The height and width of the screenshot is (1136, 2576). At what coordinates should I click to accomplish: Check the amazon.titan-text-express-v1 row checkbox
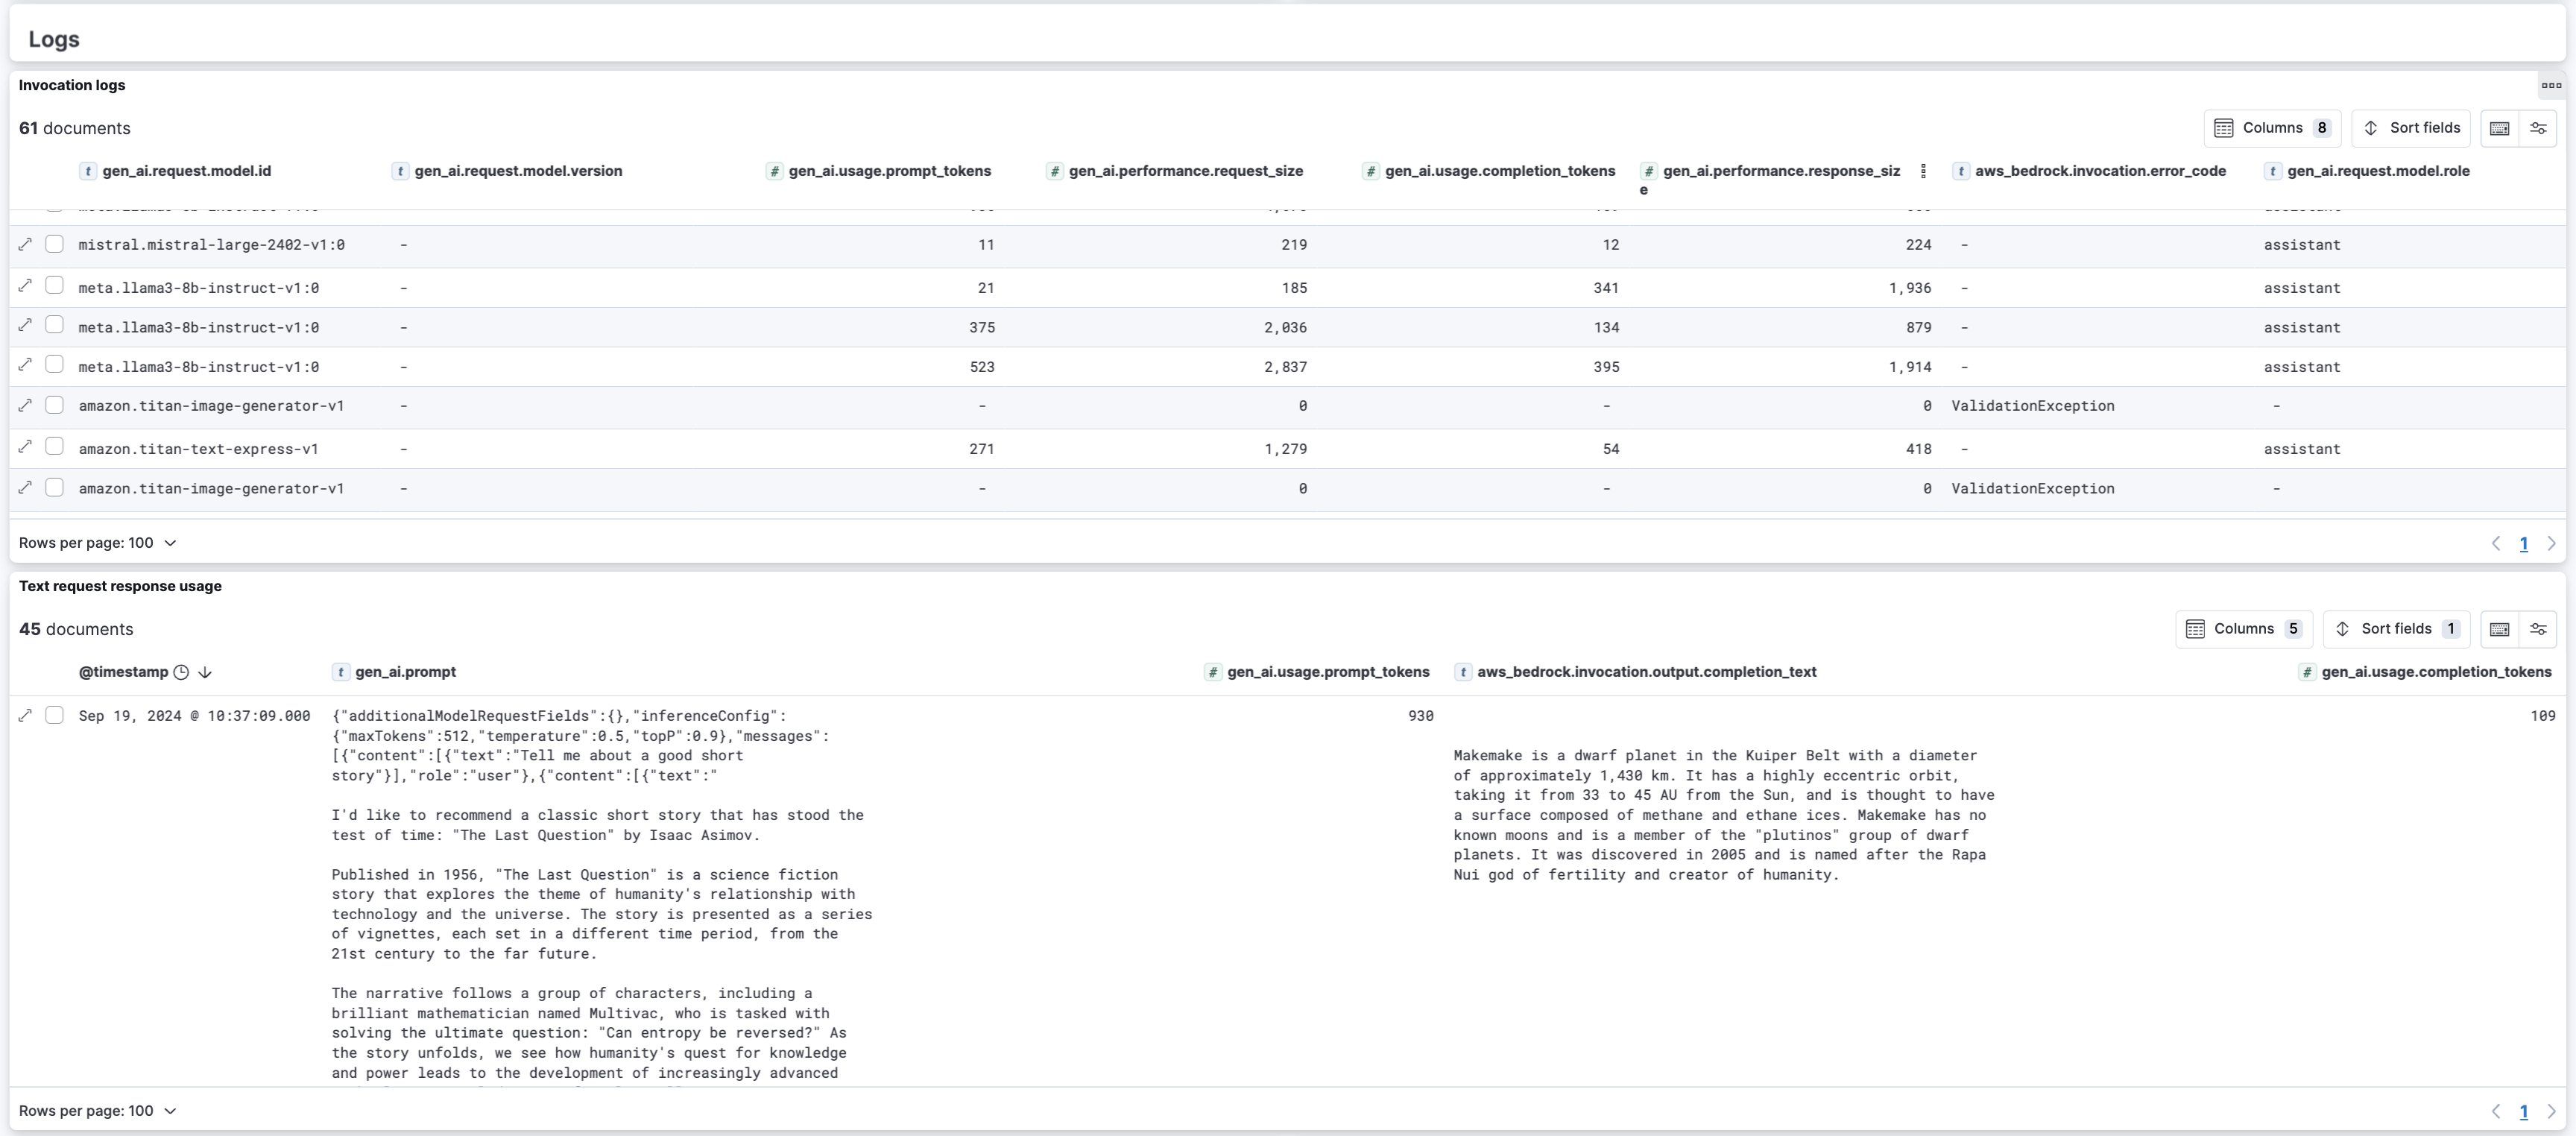click(x=55, y=447)
